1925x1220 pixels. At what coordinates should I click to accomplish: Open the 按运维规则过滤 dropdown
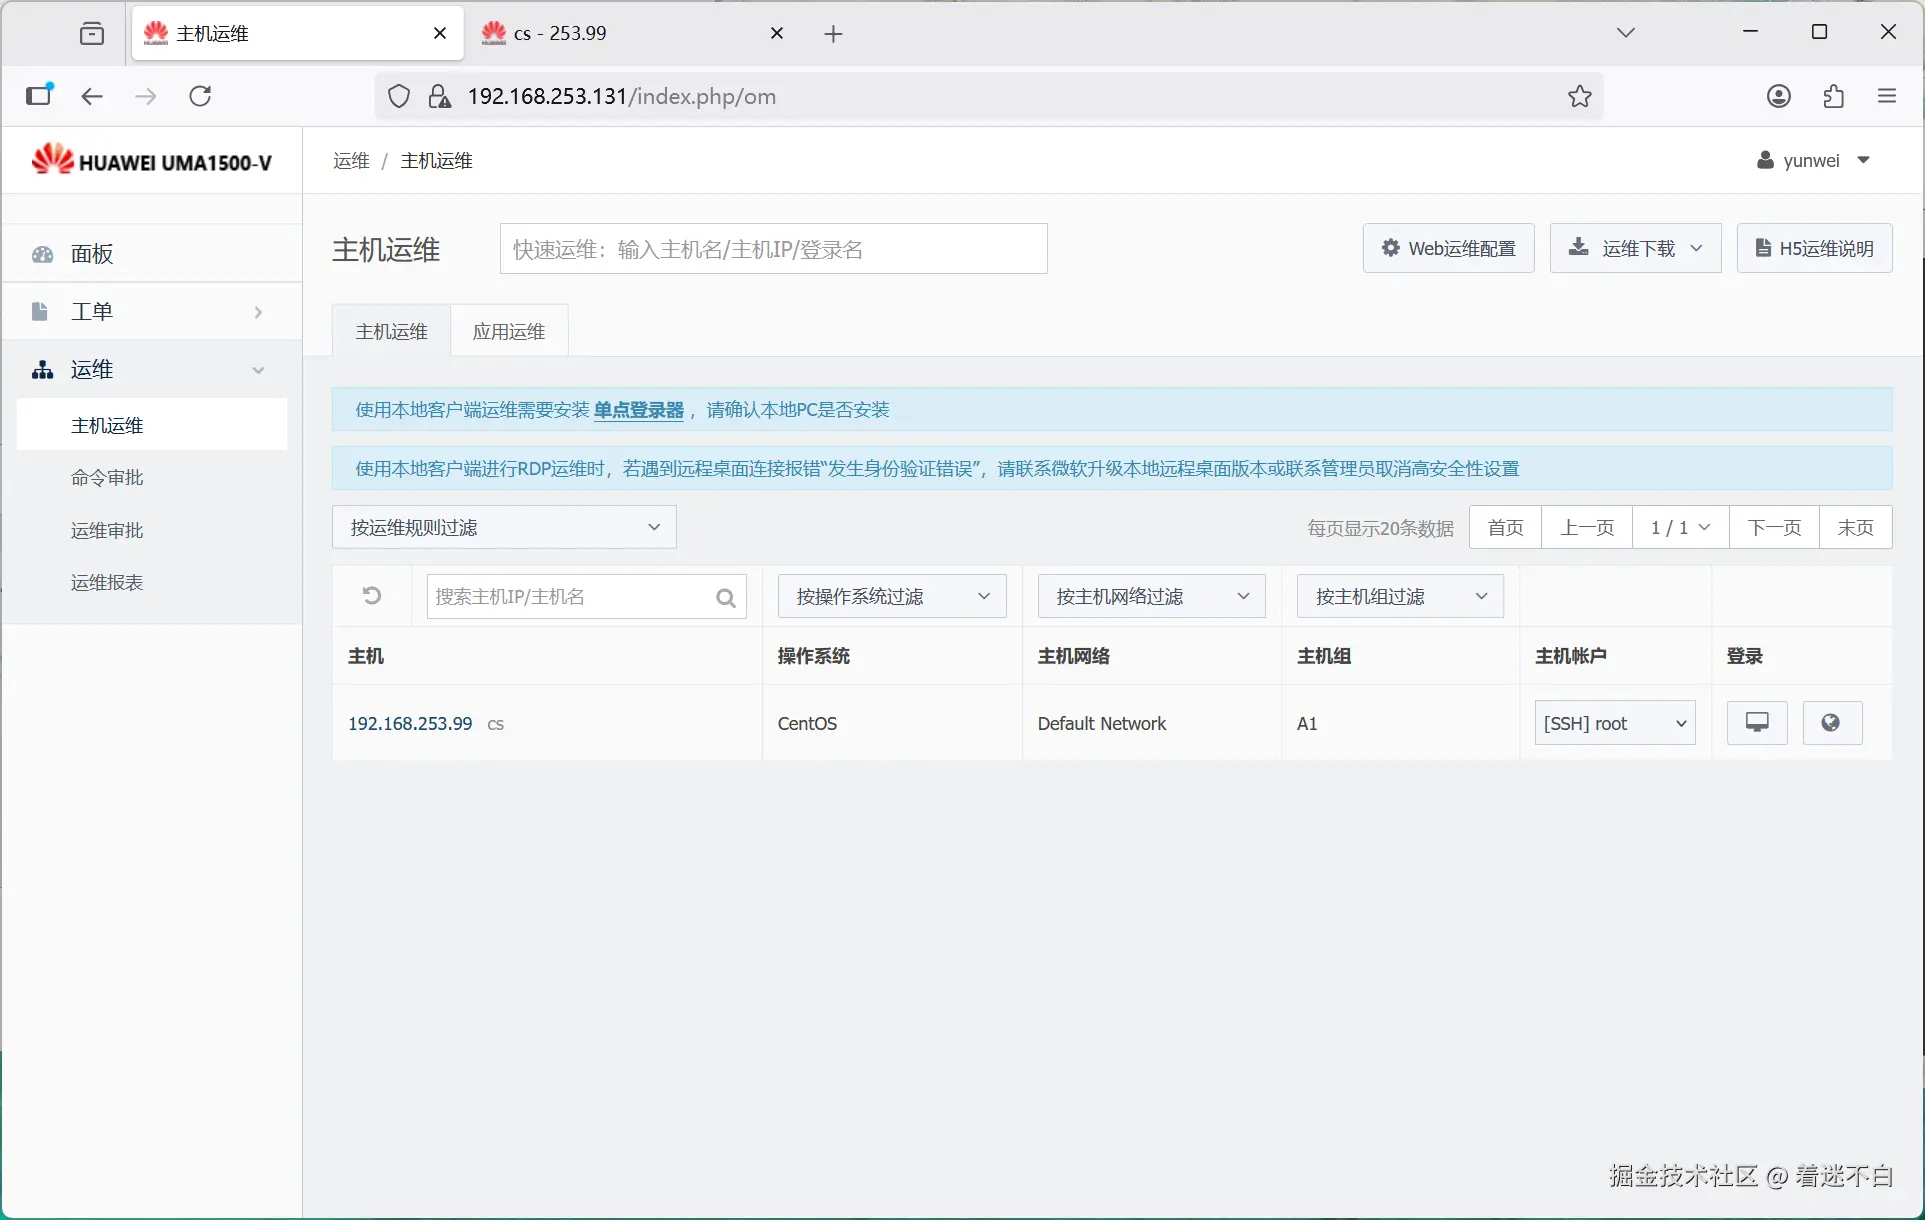click(x=504, y=527)
